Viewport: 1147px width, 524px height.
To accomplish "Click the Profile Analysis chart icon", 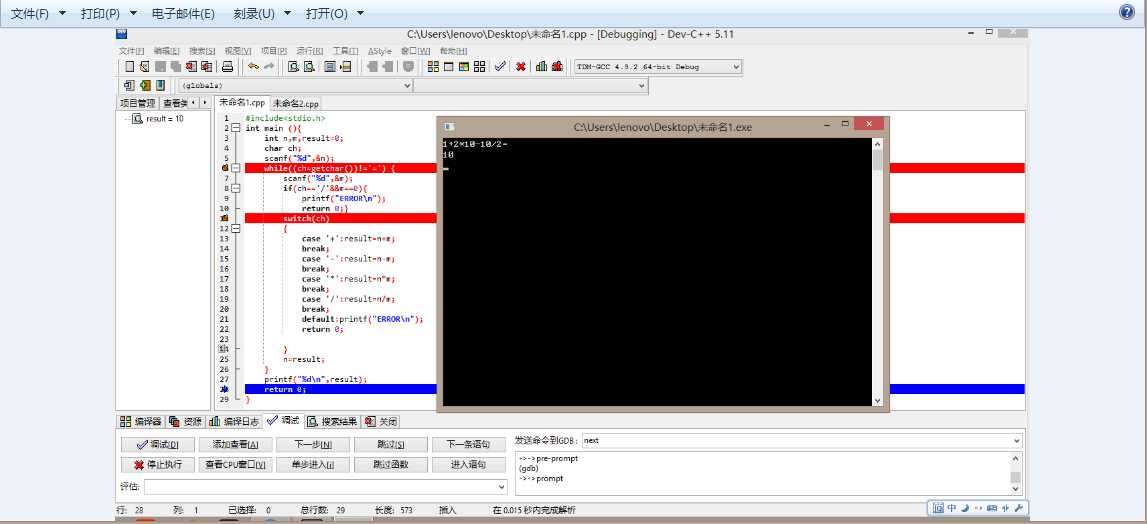I will click(541, 67).
